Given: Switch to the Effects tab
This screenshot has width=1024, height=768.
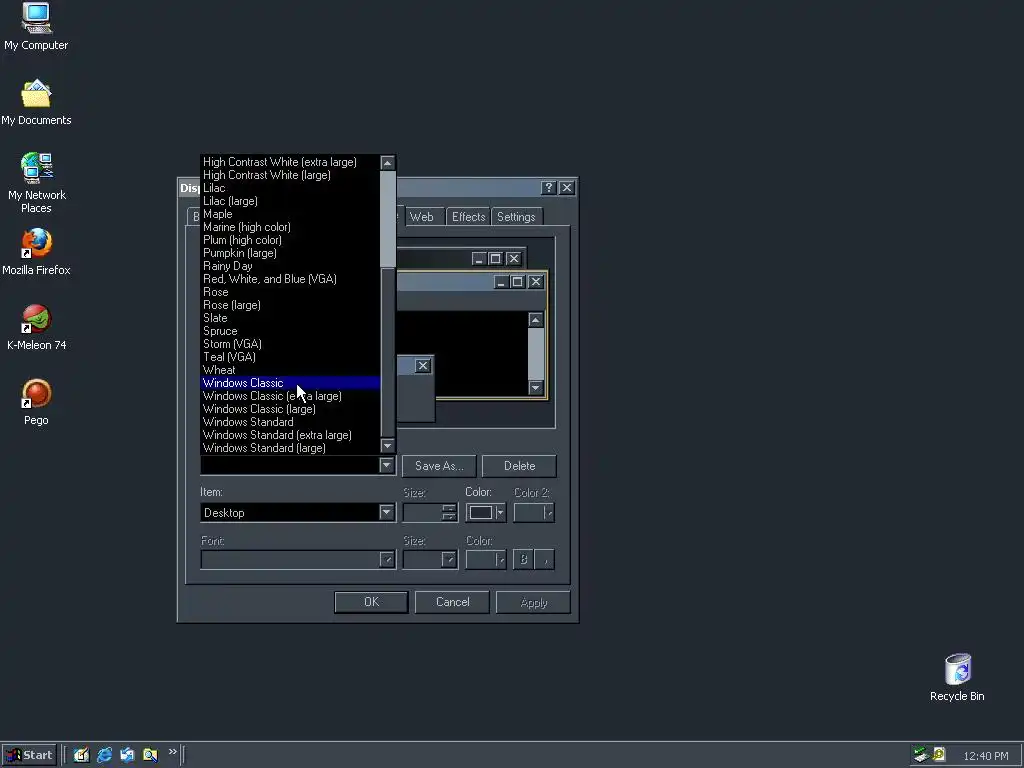Looking at the screenshot, I should coord(468,217).
